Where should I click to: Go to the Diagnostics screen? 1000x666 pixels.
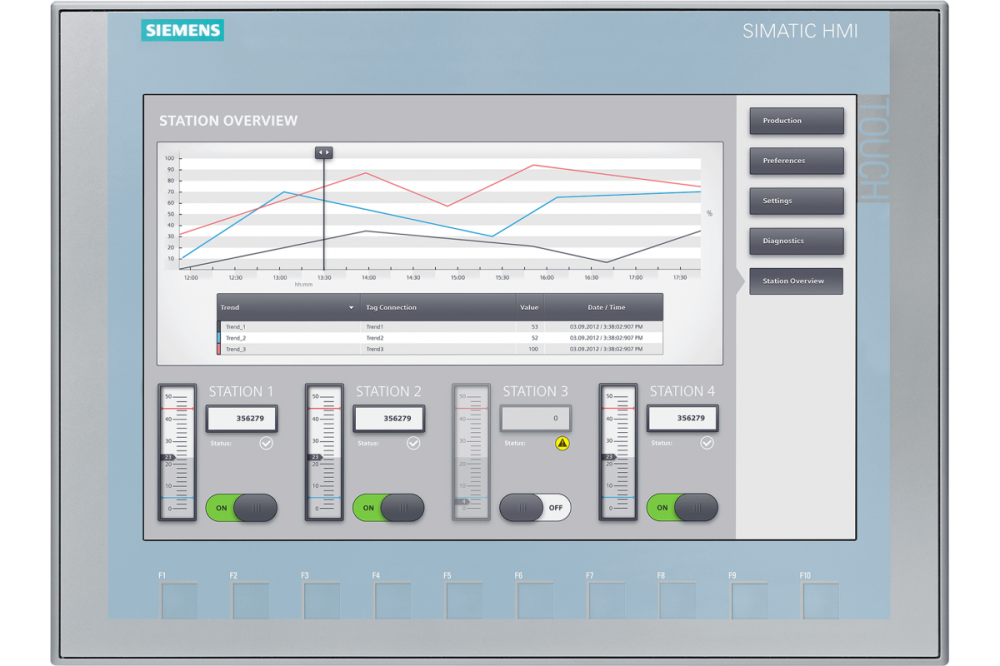[796, 241]
